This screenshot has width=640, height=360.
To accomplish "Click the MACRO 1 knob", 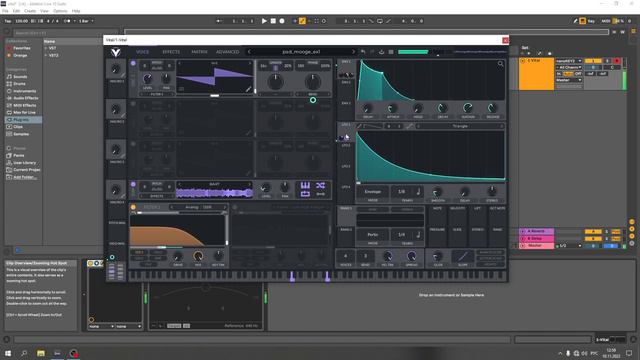I will click(x=116, y=69).
